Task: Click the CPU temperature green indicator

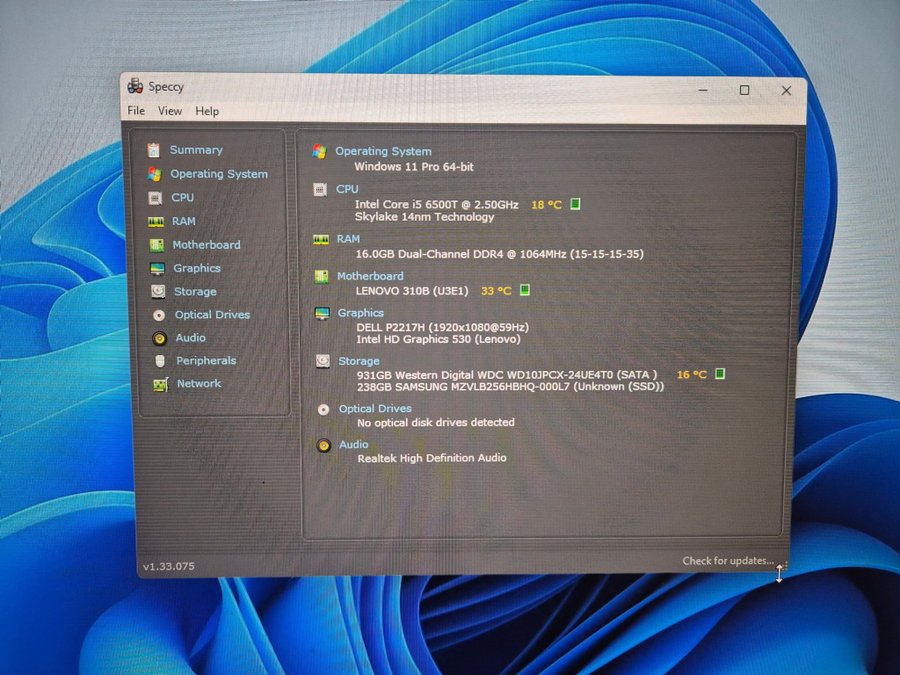Action: (575, 205)
